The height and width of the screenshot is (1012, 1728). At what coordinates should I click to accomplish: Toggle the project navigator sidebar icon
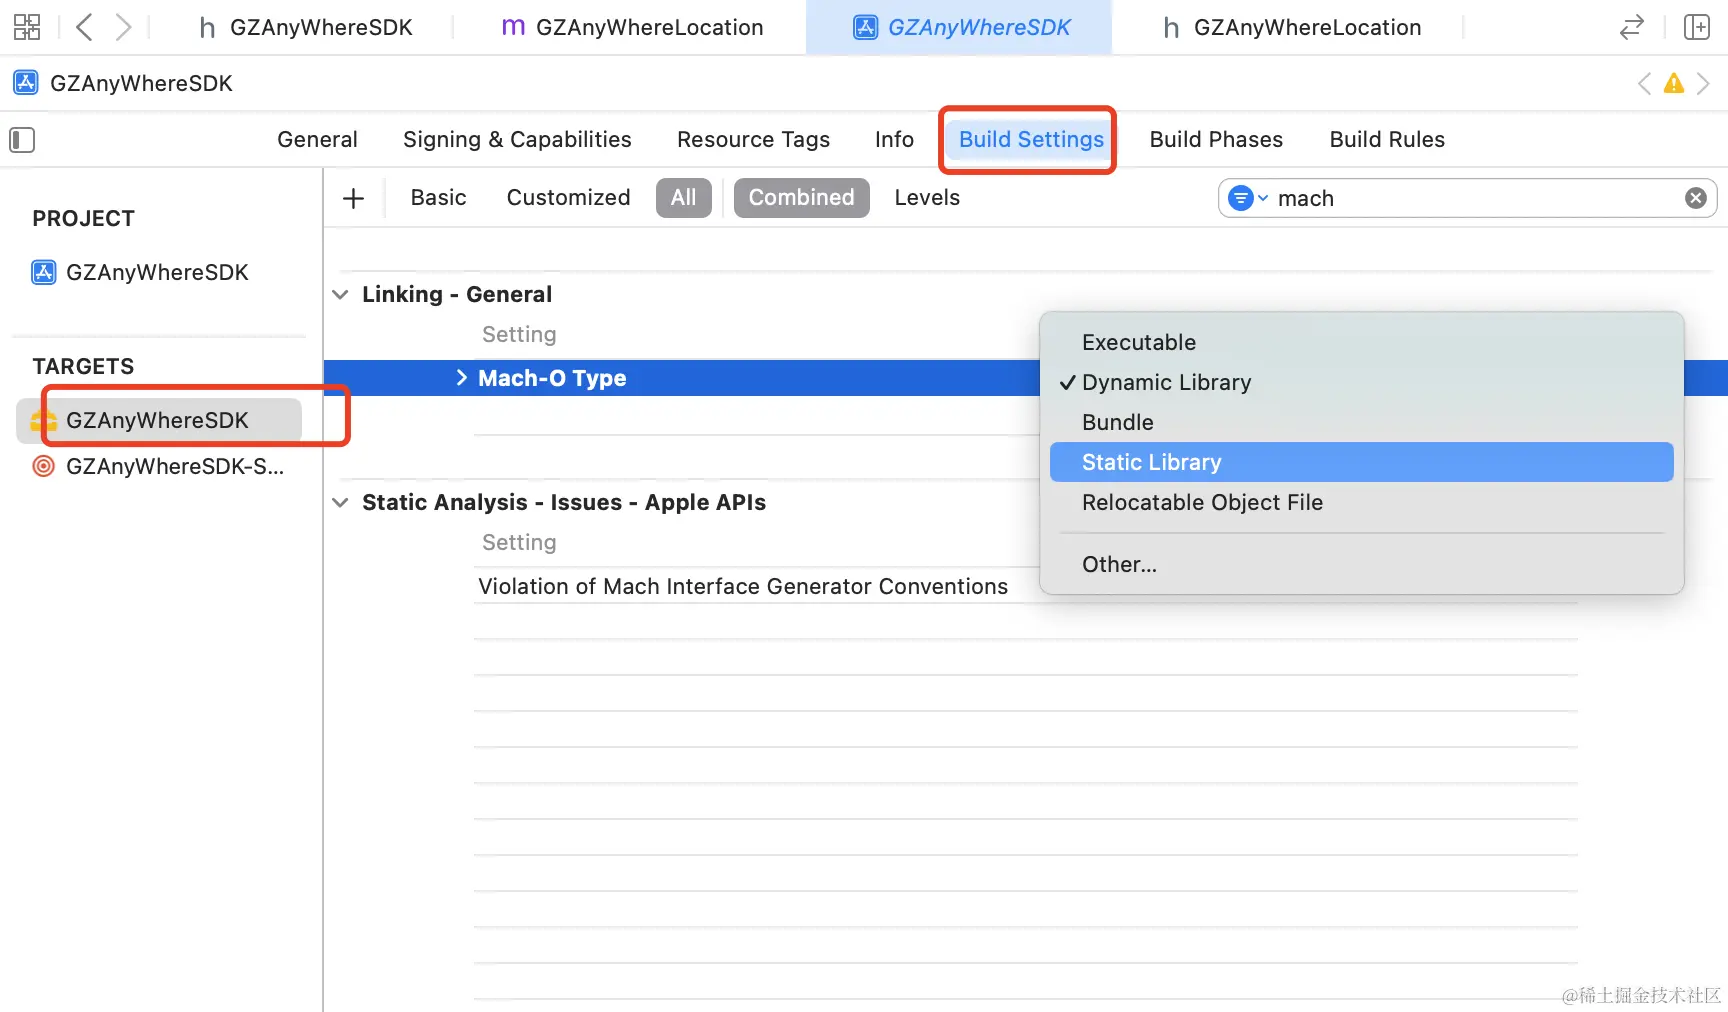[22, 140]
